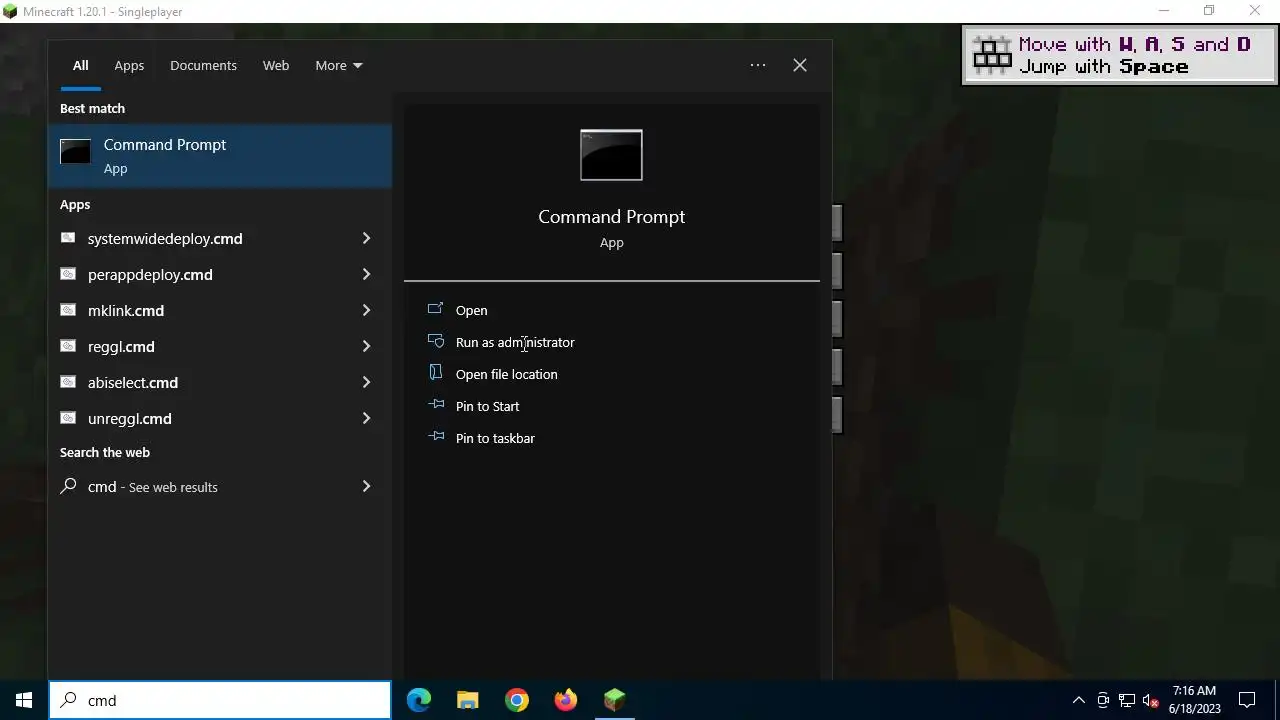
Task: Click the abiselect.cmd file icon
Action: (68, 382)
